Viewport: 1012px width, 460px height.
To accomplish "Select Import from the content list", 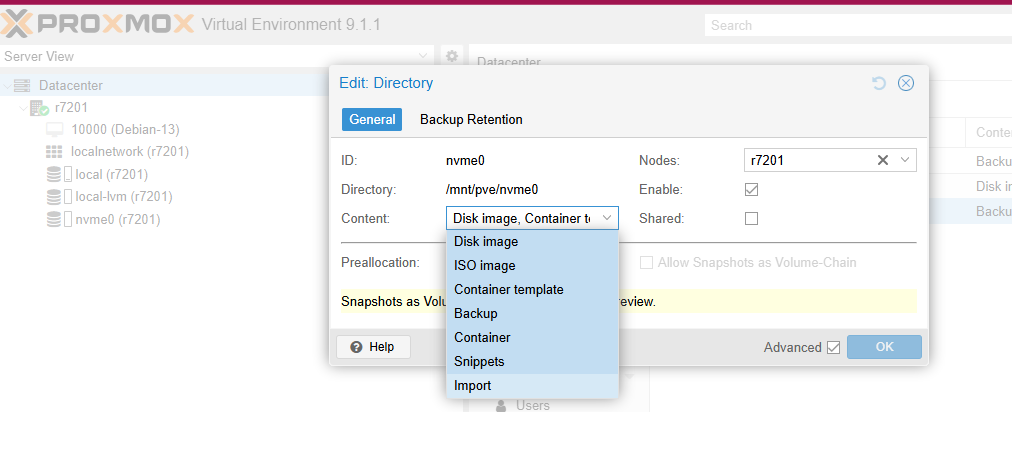I will tap(473, 385).
